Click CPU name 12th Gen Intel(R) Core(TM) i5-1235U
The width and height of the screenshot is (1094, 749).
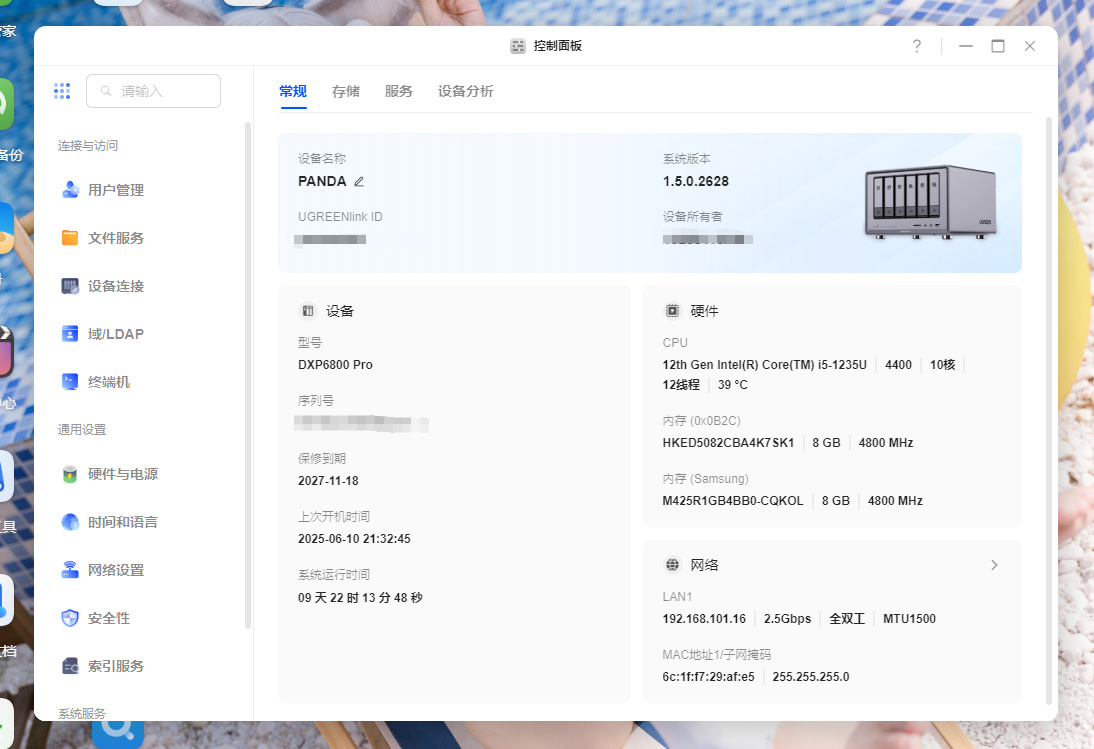pos(765,365)
